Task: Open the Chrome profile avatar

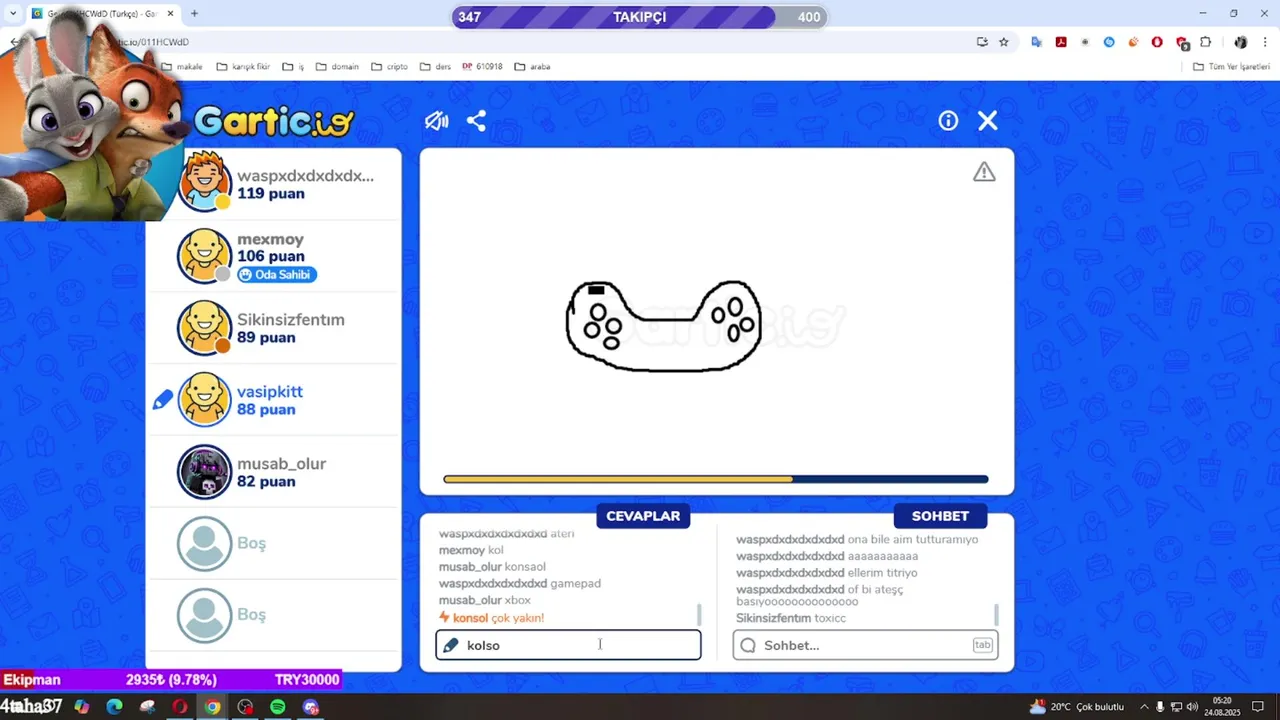Action: 1241,42
